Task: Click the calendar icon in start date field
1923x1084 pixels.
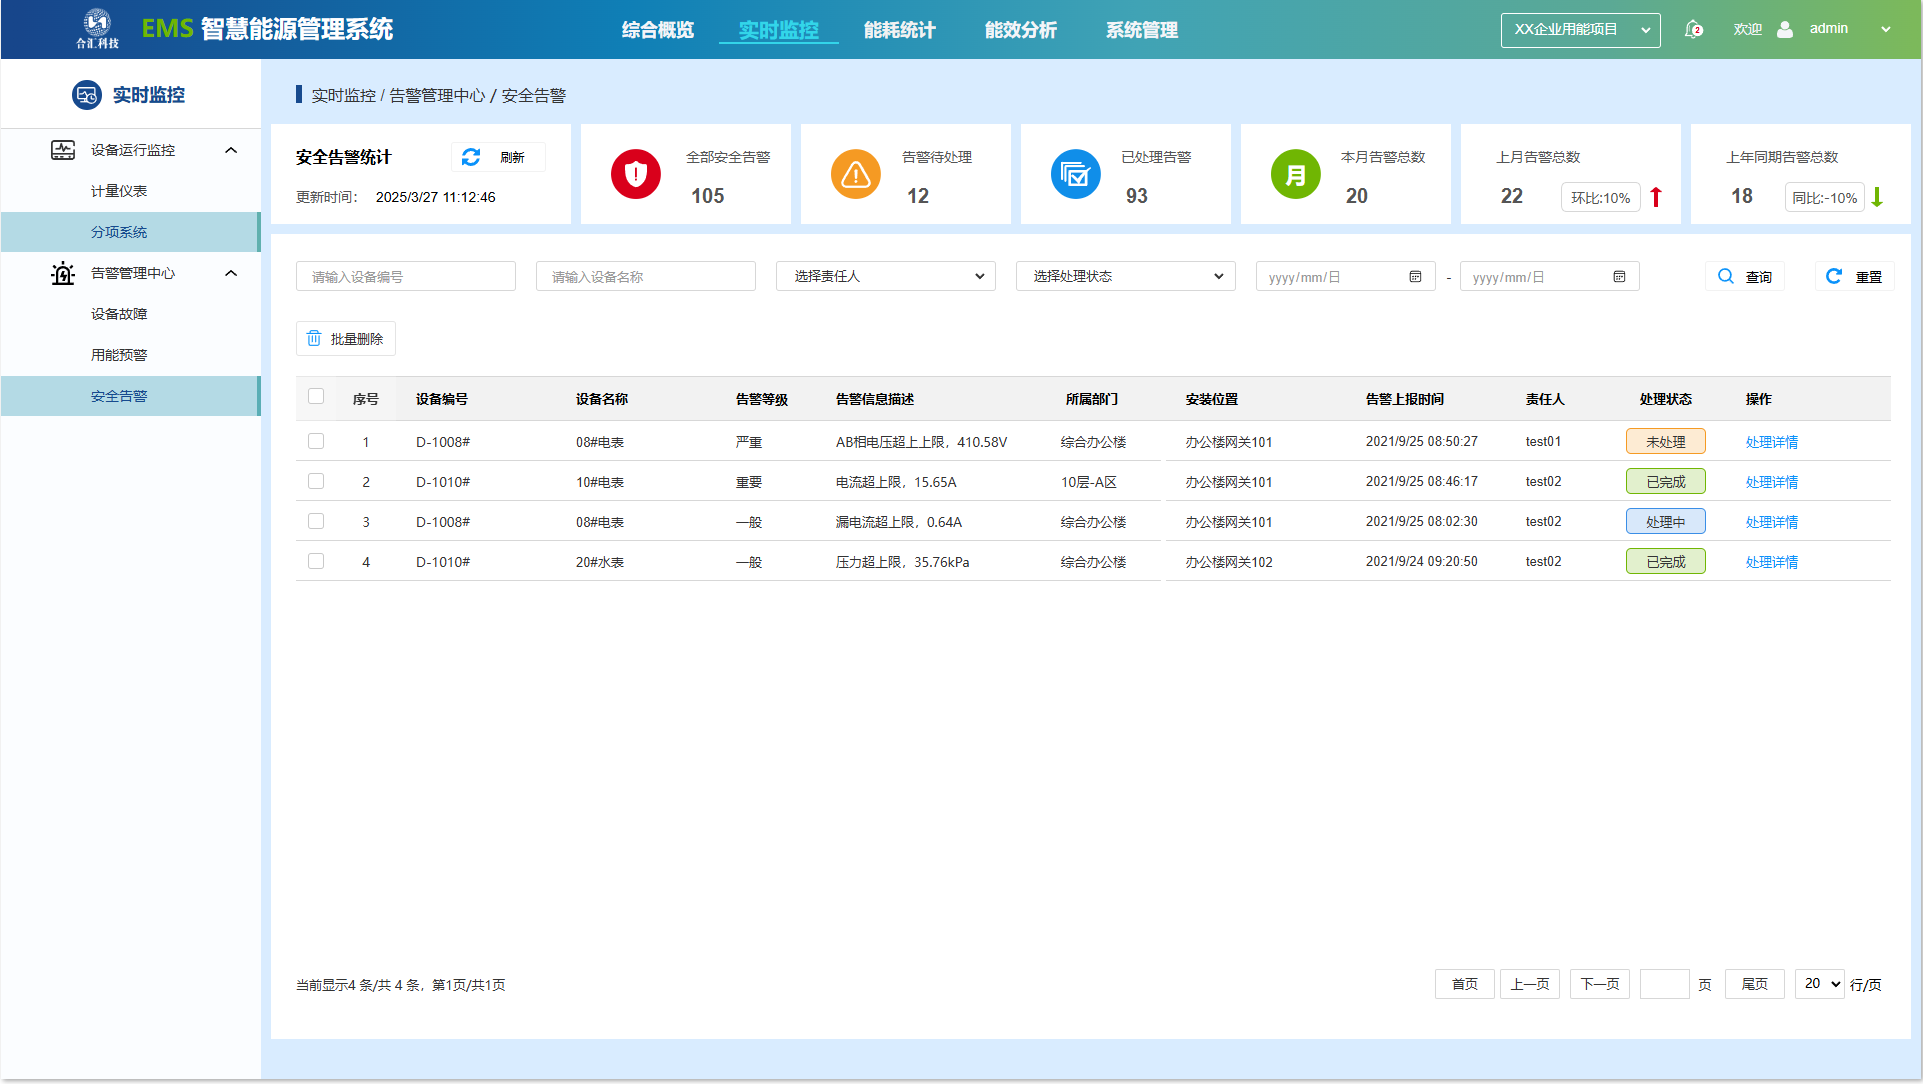Action: click(x=1415, y=277)
